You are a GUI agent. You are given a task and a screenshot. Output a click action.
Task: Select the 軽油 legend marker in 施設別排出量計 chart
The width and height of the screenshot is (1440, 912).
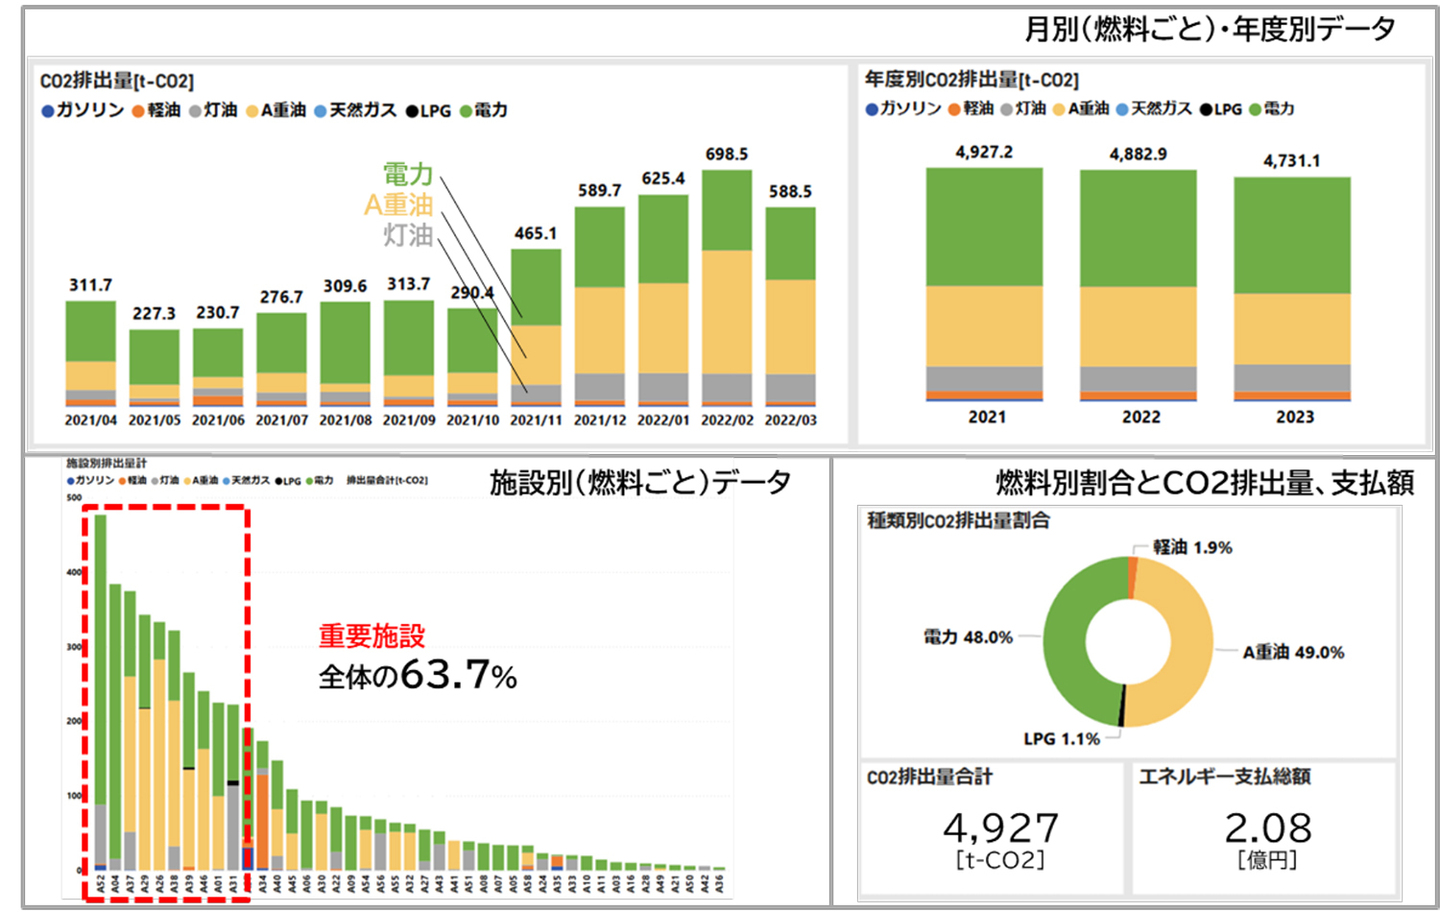(x=122, y=481)
